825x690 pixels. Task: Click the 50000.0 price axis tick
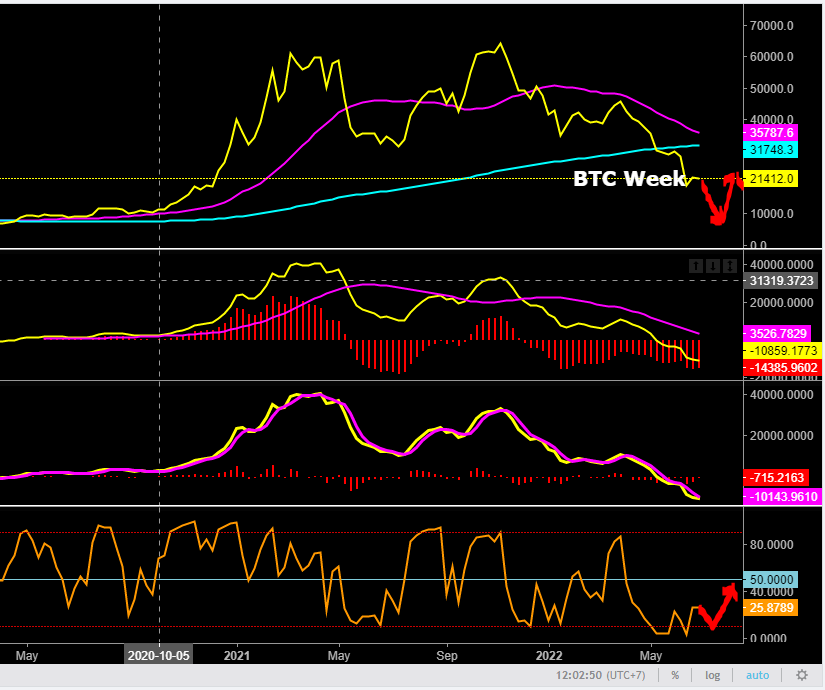[771, 88]
